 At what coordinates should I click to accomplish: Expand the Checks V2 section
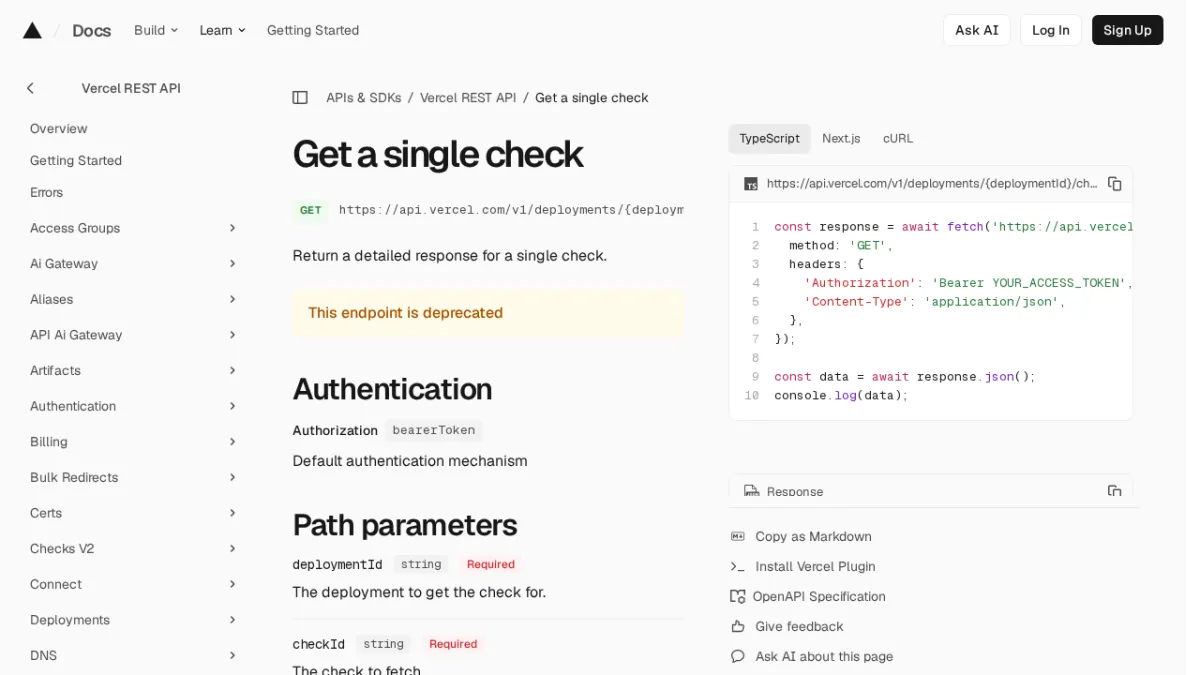click(x=232, y=549)
